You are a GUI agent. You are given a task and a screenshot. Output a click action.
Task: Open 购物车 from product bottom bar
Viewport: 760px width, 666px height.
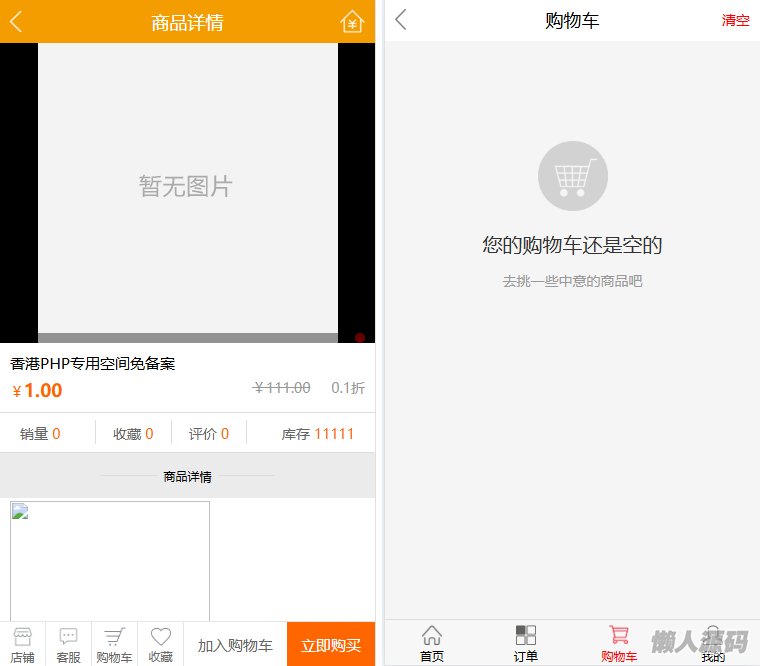114,644
